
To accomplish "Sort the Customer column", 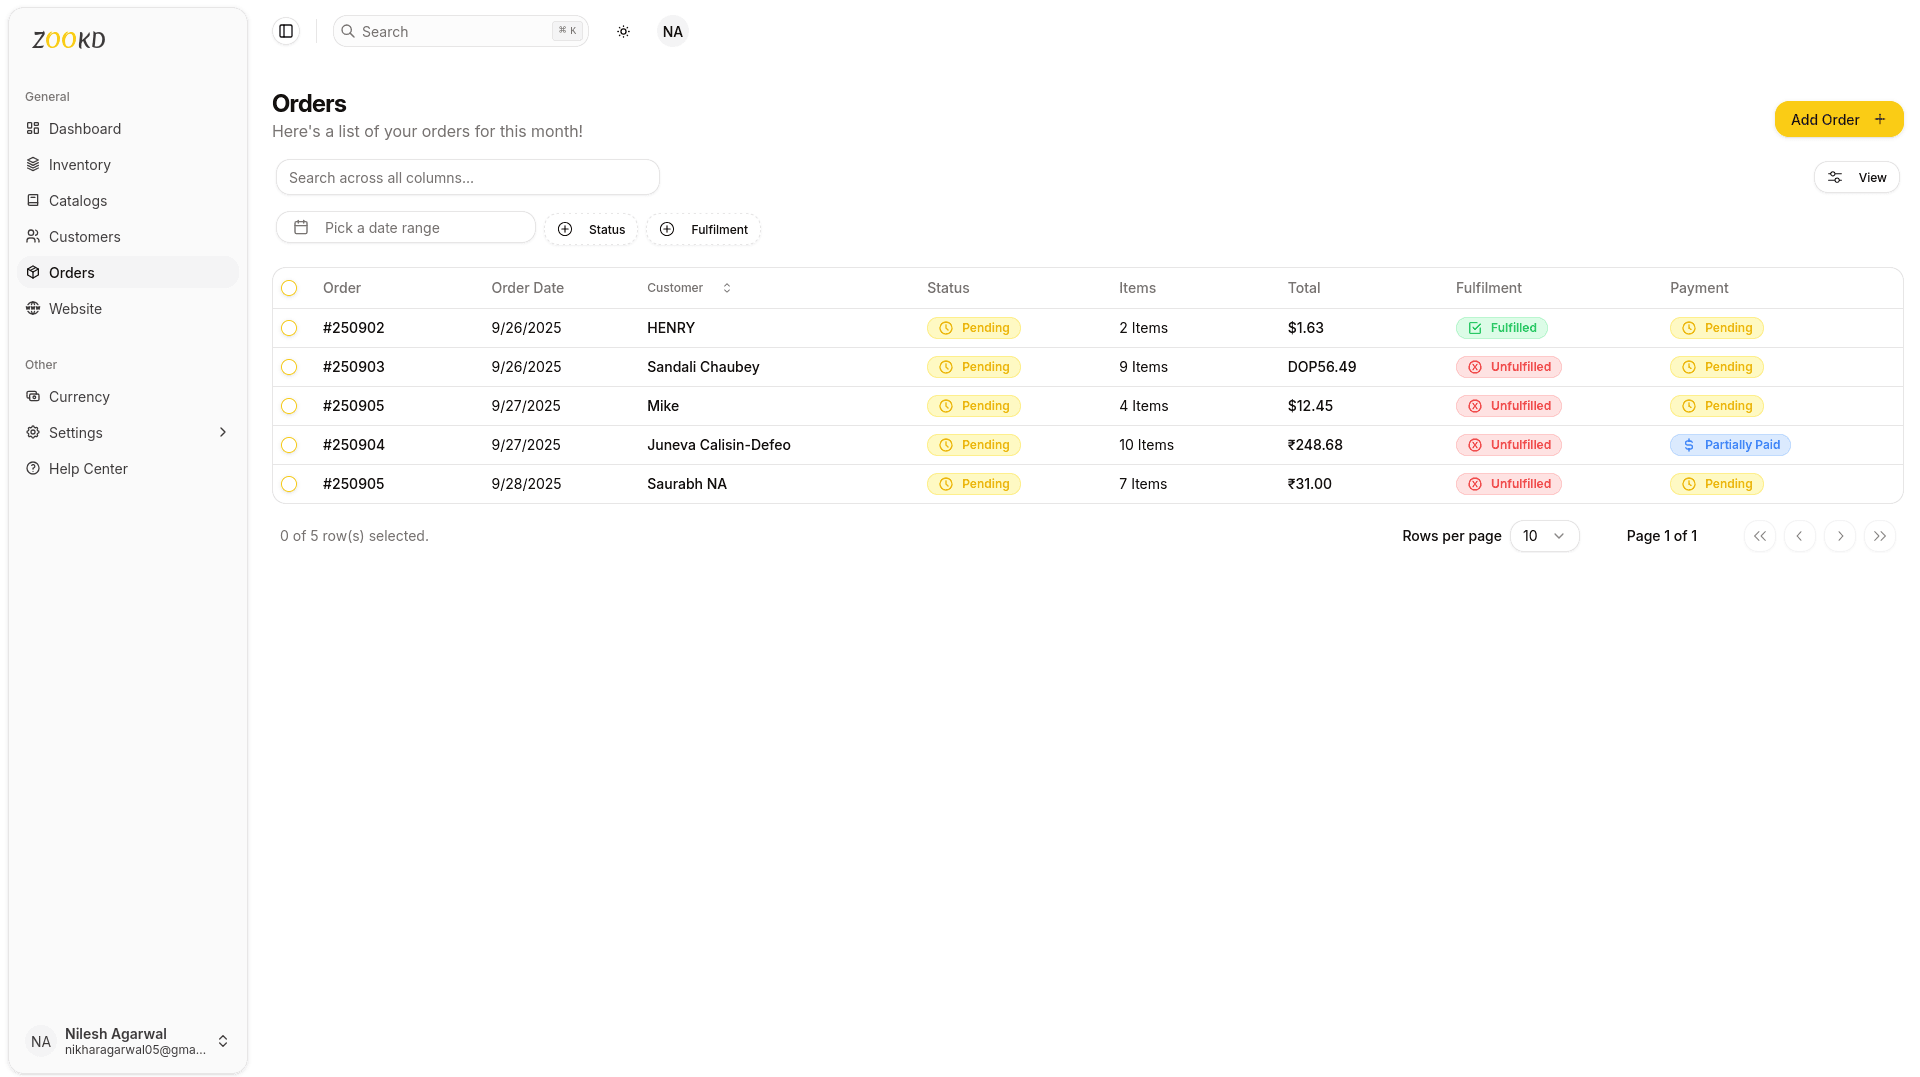I will [x=727, y=288].
